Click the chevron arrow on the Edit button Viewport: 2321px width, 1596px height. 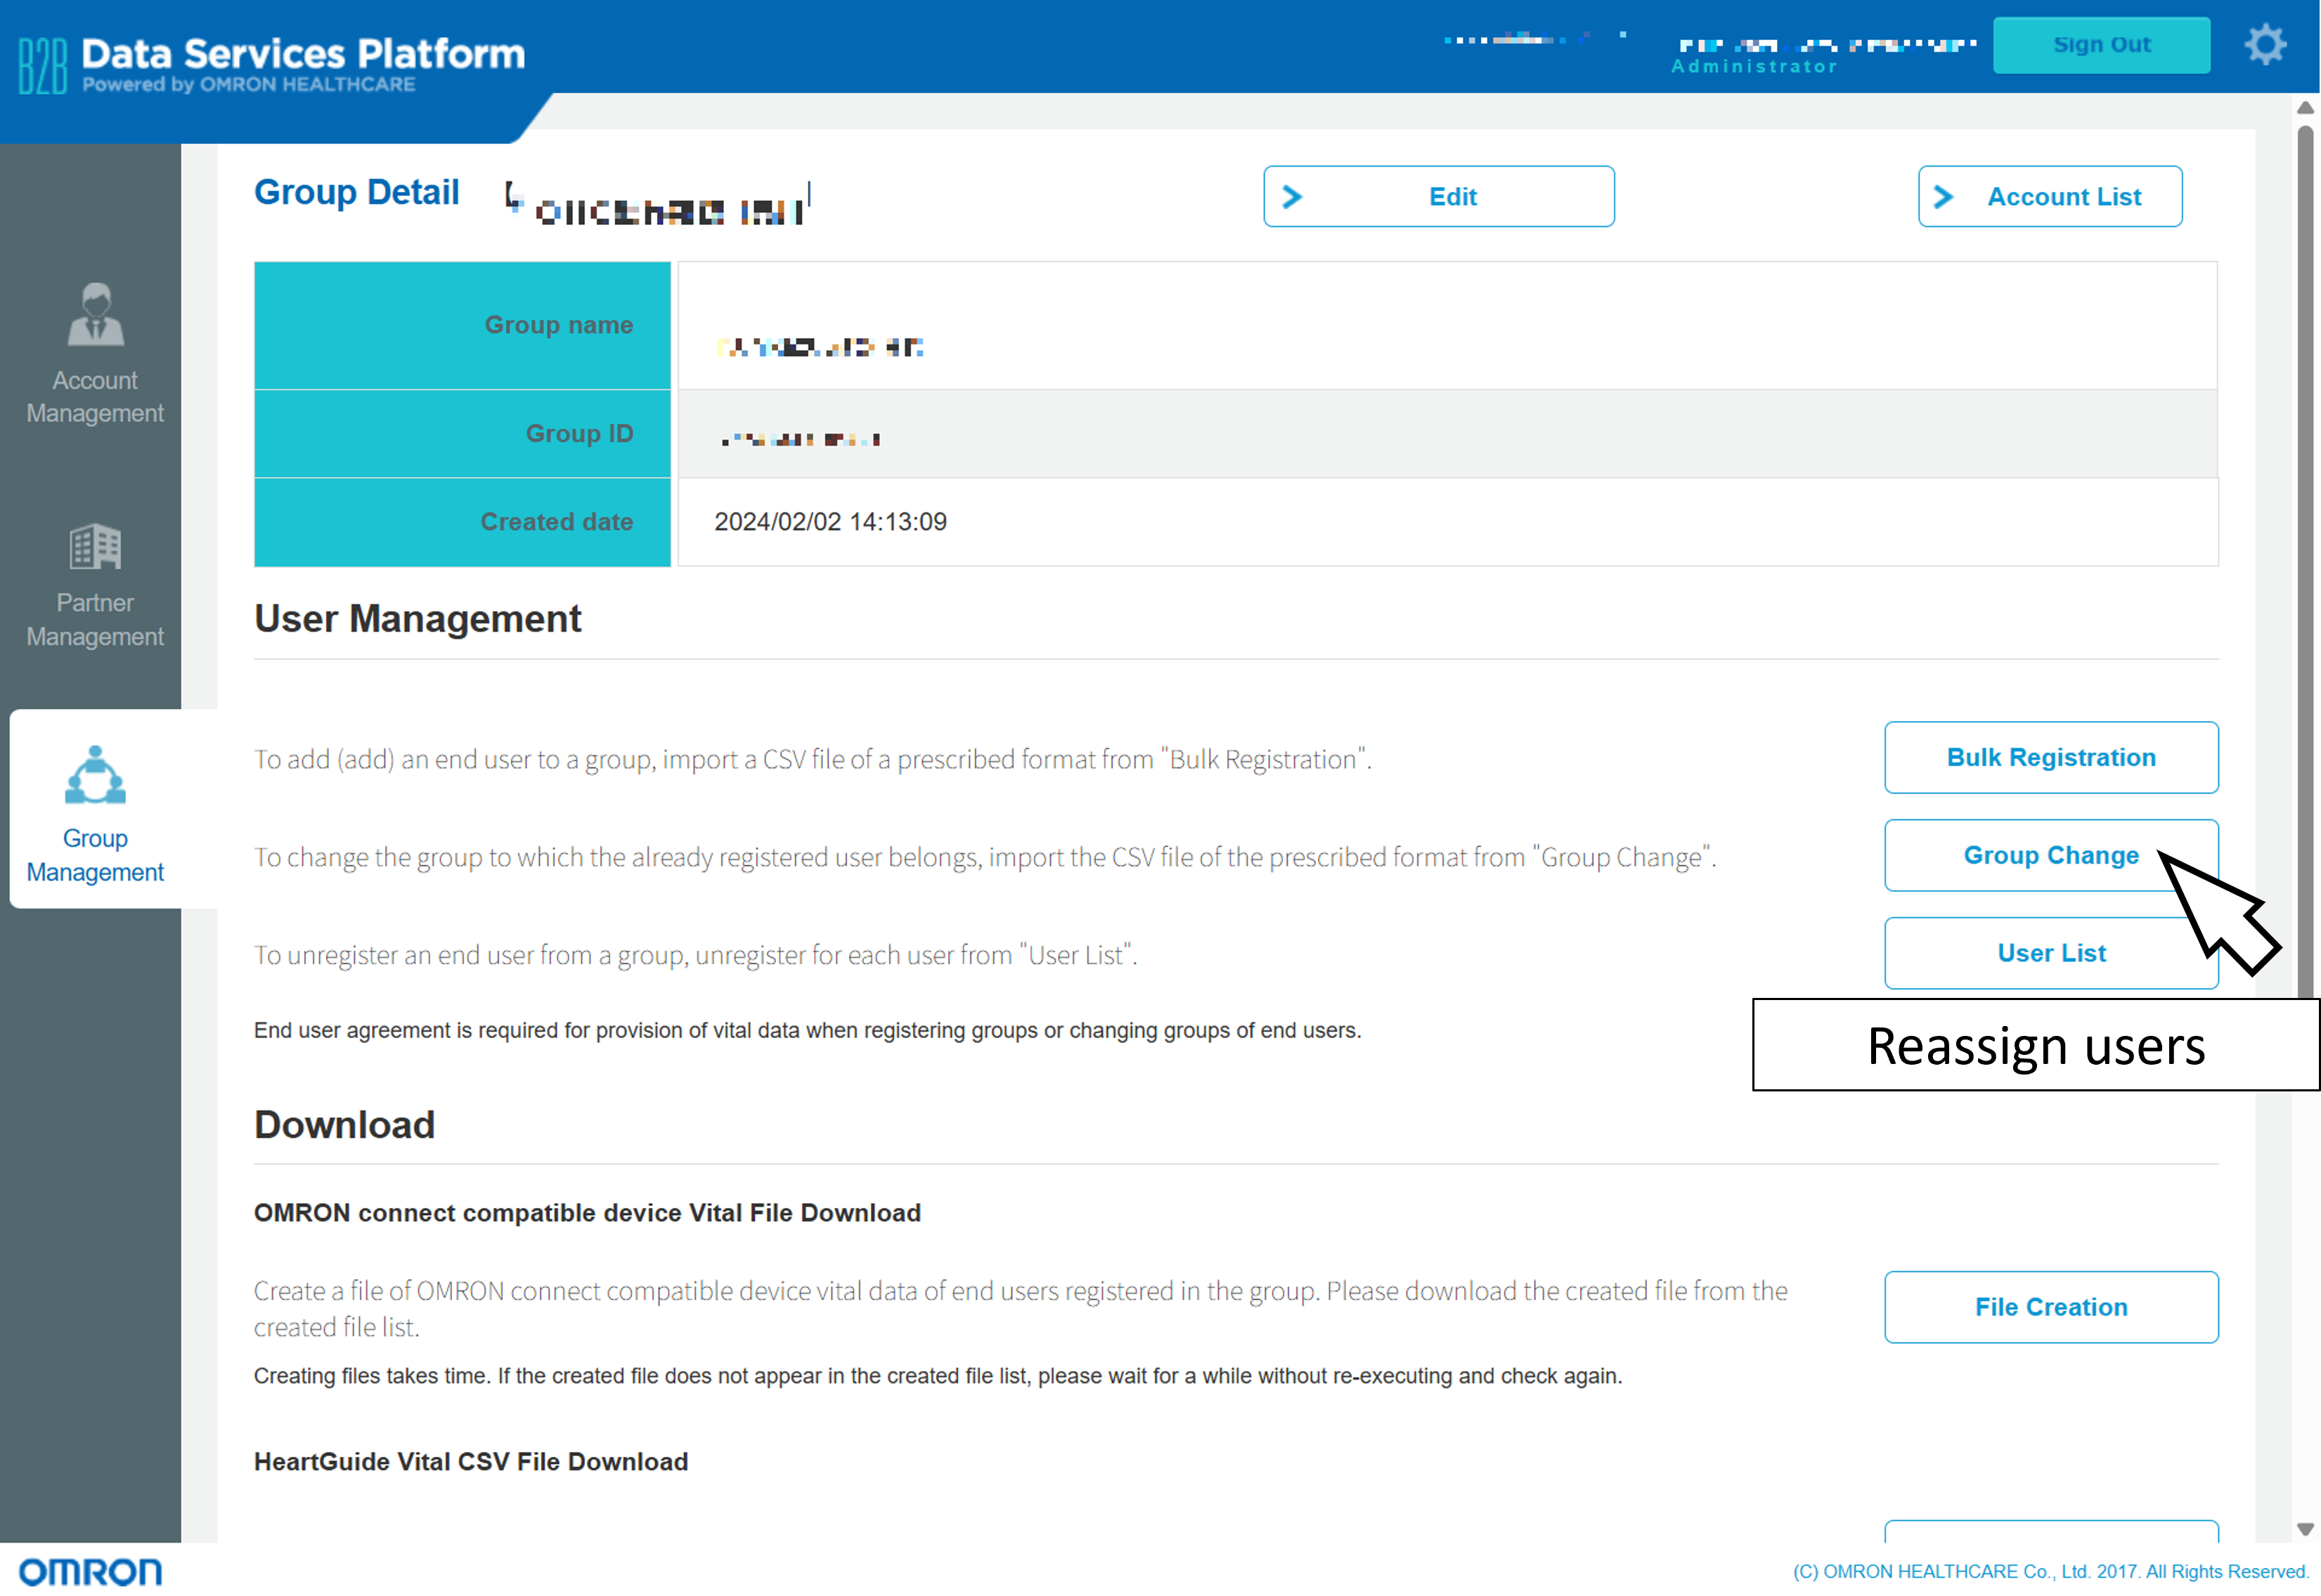click(x=1292, y=197)
